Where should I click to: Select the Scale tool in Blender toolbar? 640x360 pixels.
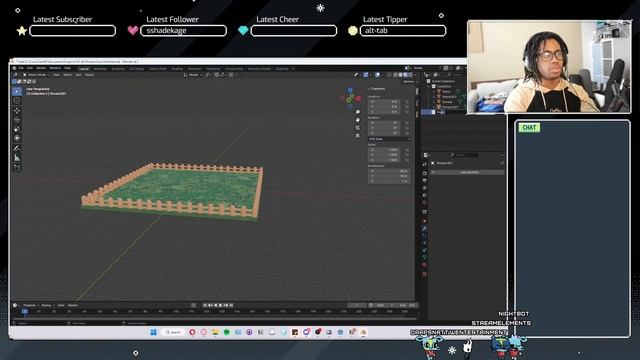click(x=17, y=129)
